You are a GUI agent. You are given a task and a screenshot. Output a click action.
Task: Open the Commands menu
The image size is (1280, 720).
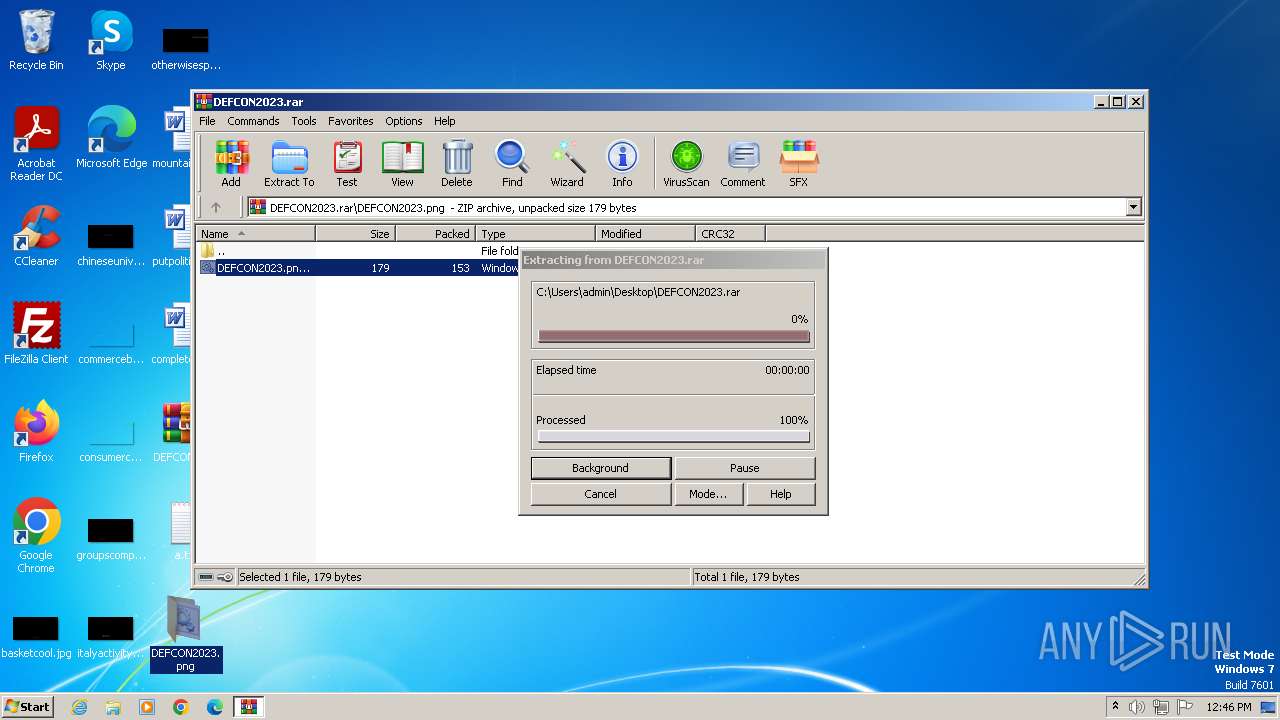(253, 121)
